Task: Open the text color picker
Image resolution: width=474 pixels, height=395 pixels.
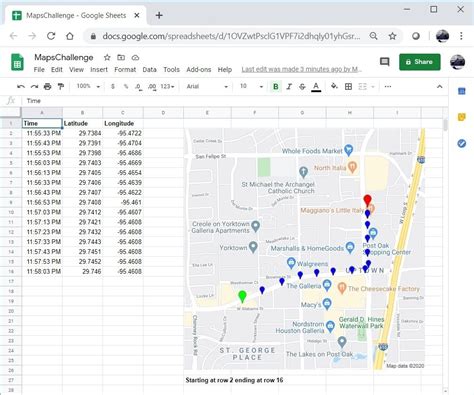Action: 316,87
